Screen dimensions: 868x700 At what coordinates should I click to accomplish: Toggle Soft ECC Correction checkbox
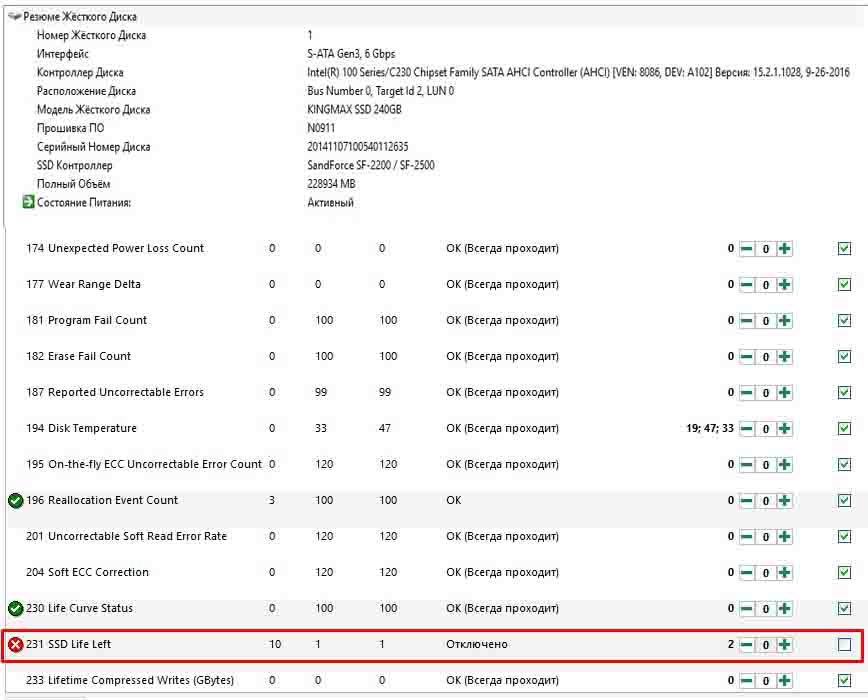pos(844,573)
